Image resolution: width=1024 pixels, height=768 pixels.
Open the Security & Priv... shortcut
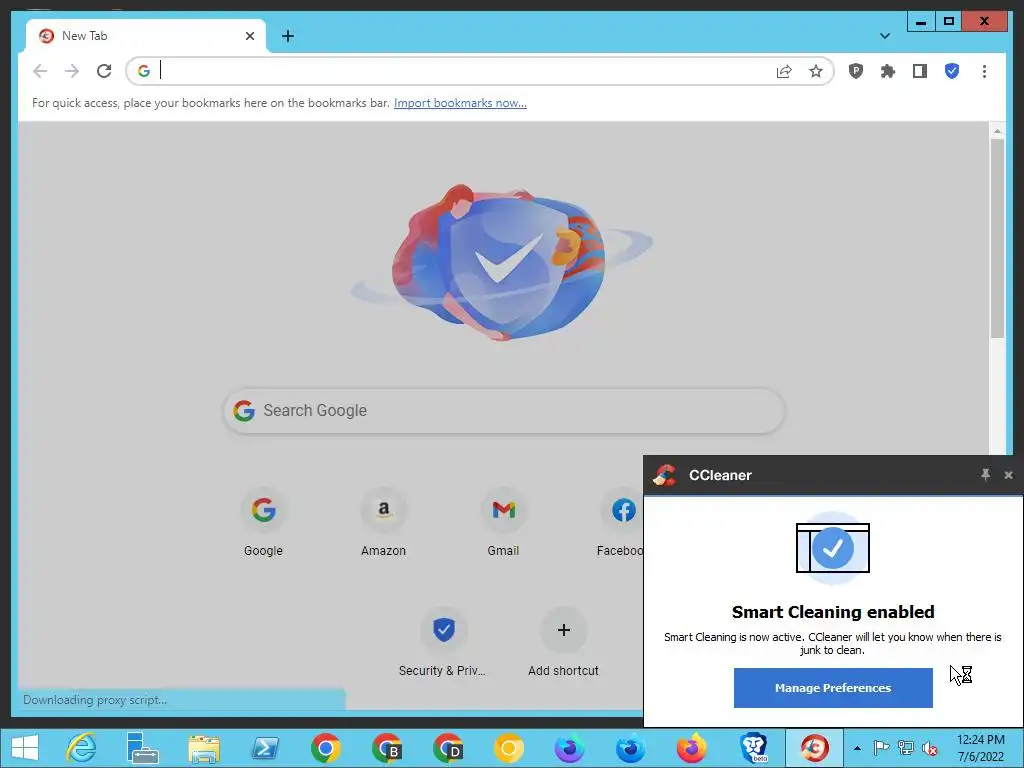coord(443,642)
